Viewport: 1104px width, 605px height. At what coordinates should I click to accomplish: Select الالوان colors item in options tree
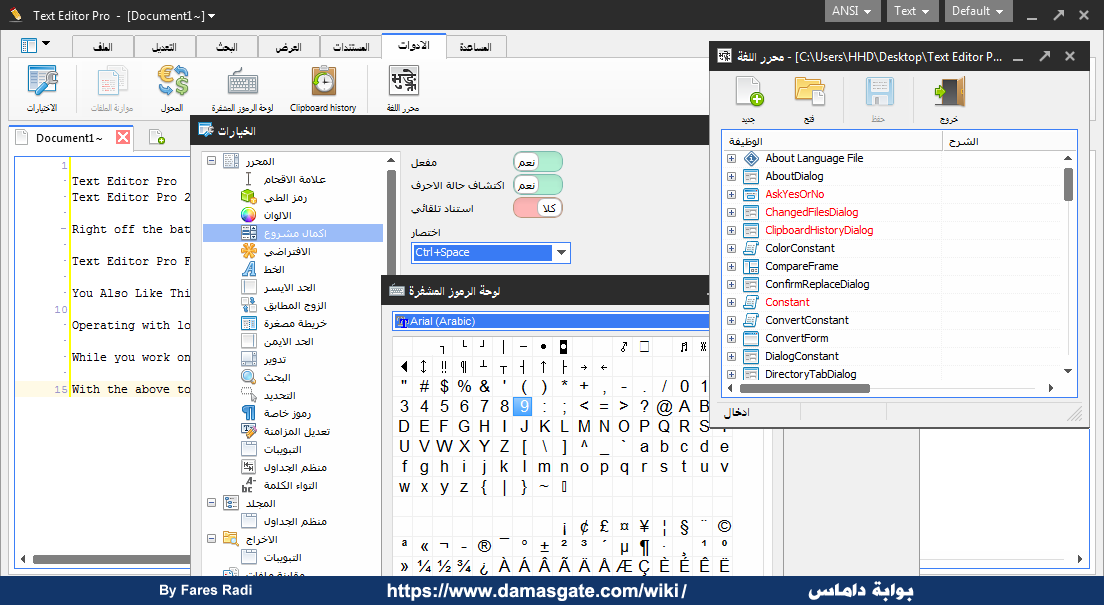coord(277,216)
